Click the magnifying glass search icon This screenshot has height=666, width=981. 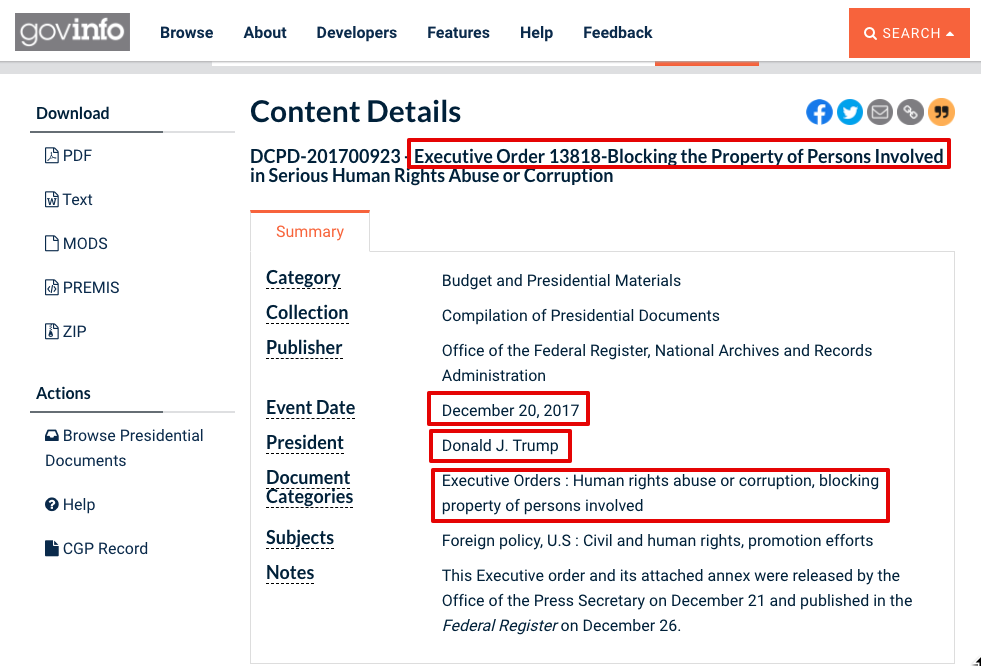coord(870,33)
